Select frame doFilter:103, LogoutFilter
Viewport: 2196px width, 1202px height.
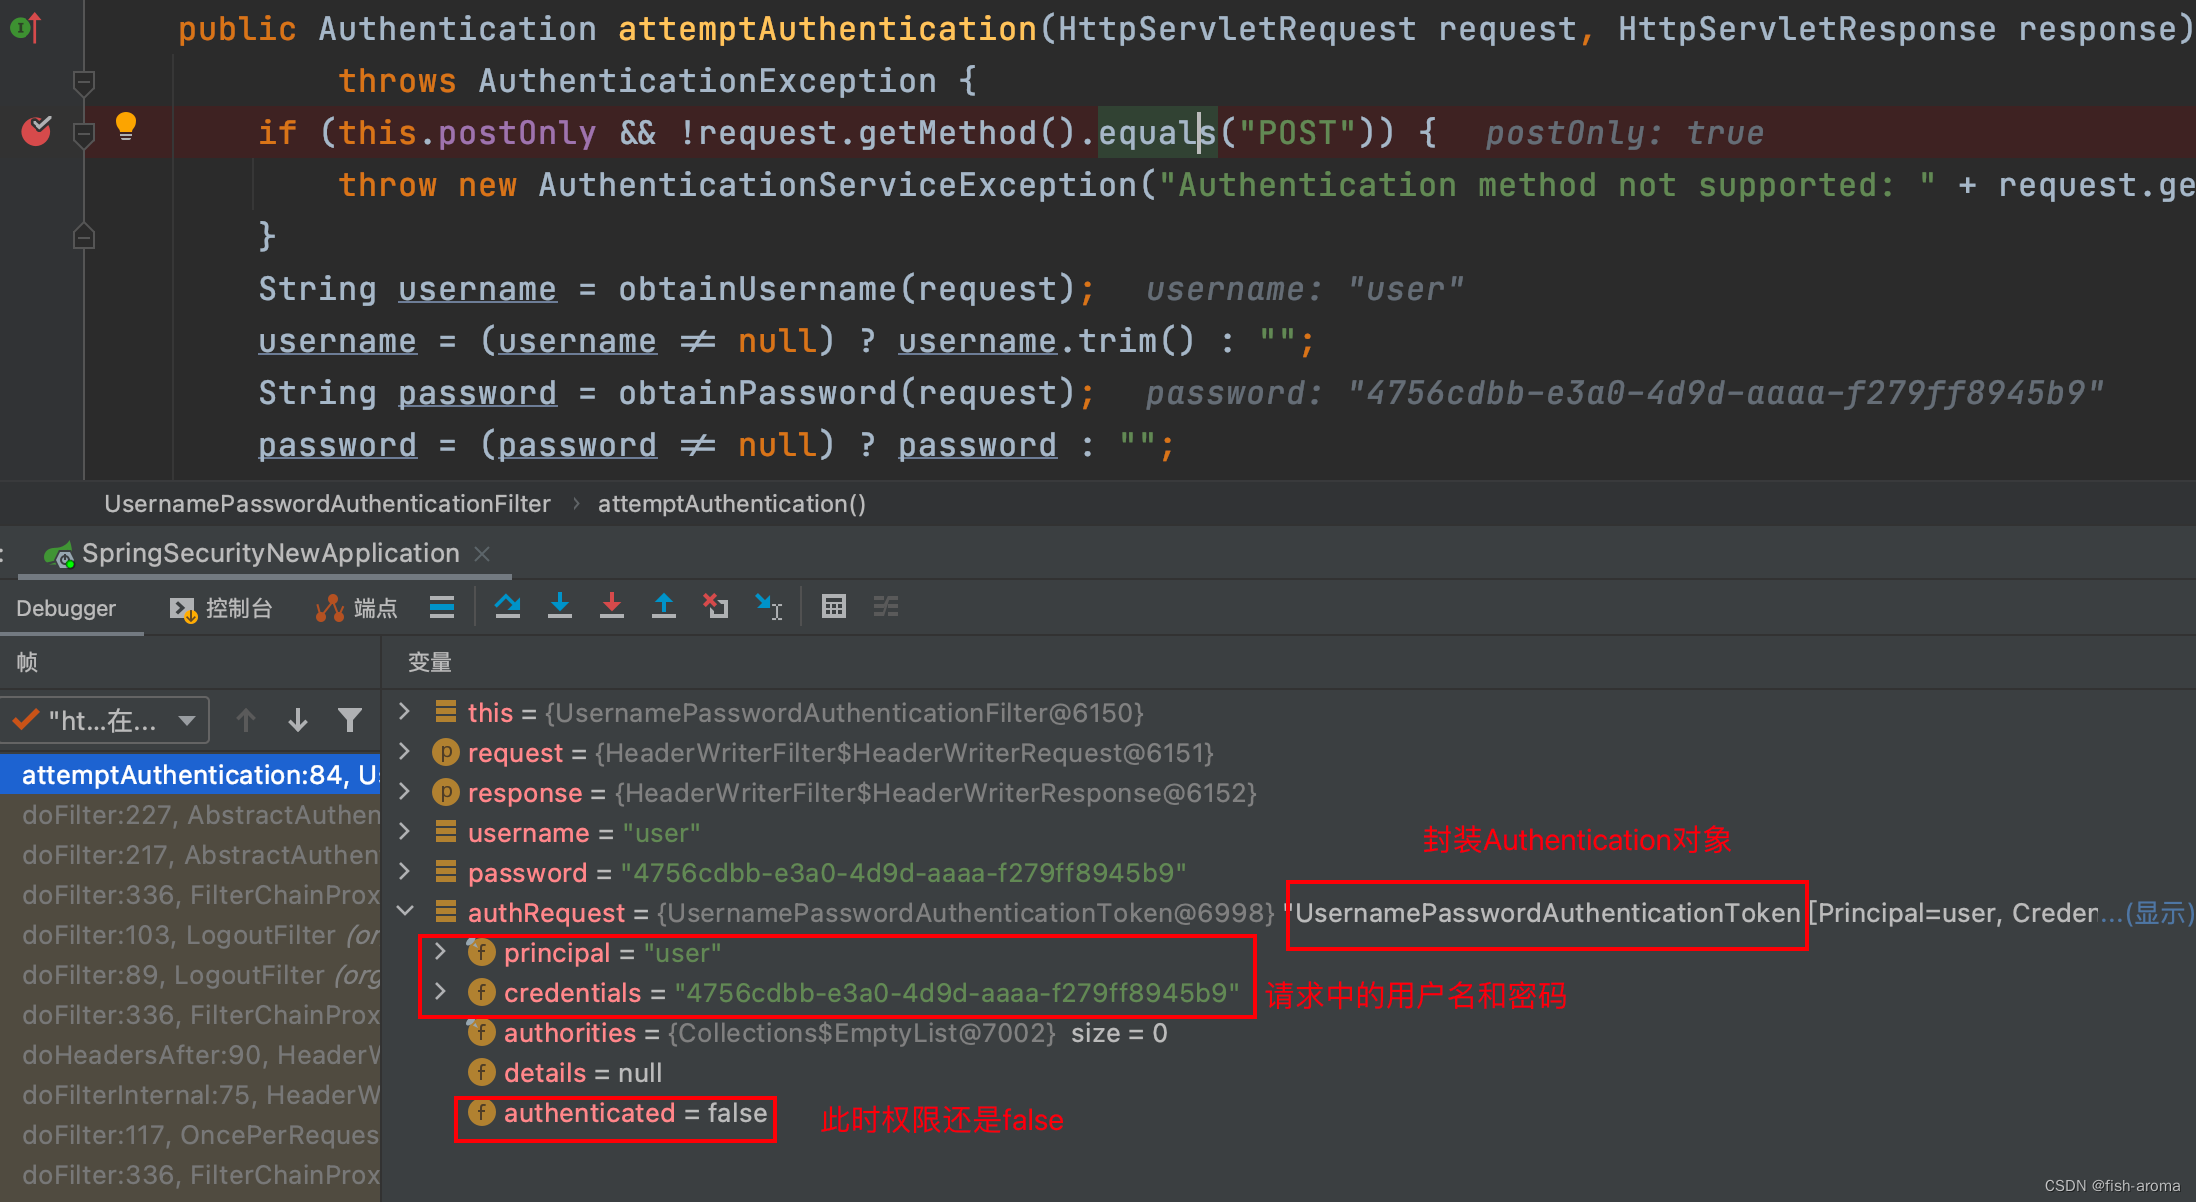[190, 935]
